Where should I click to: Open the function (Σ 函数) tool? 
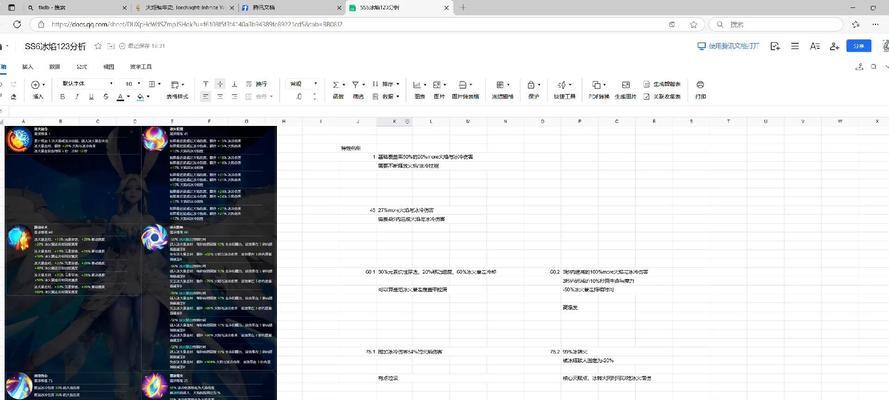point(338,90)
